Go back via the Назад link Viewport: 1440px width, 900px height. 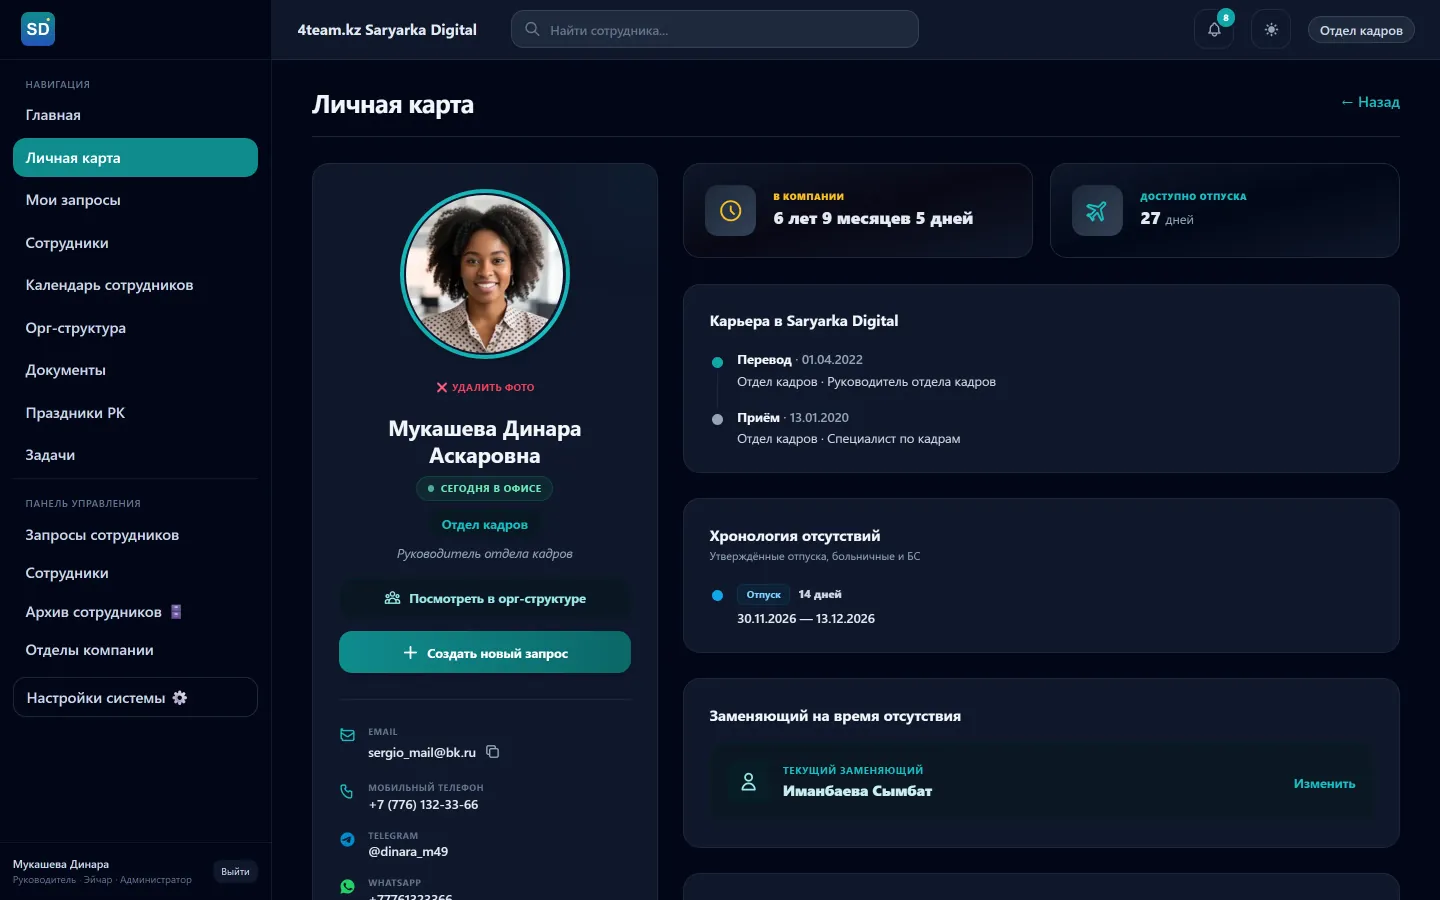1370,102
